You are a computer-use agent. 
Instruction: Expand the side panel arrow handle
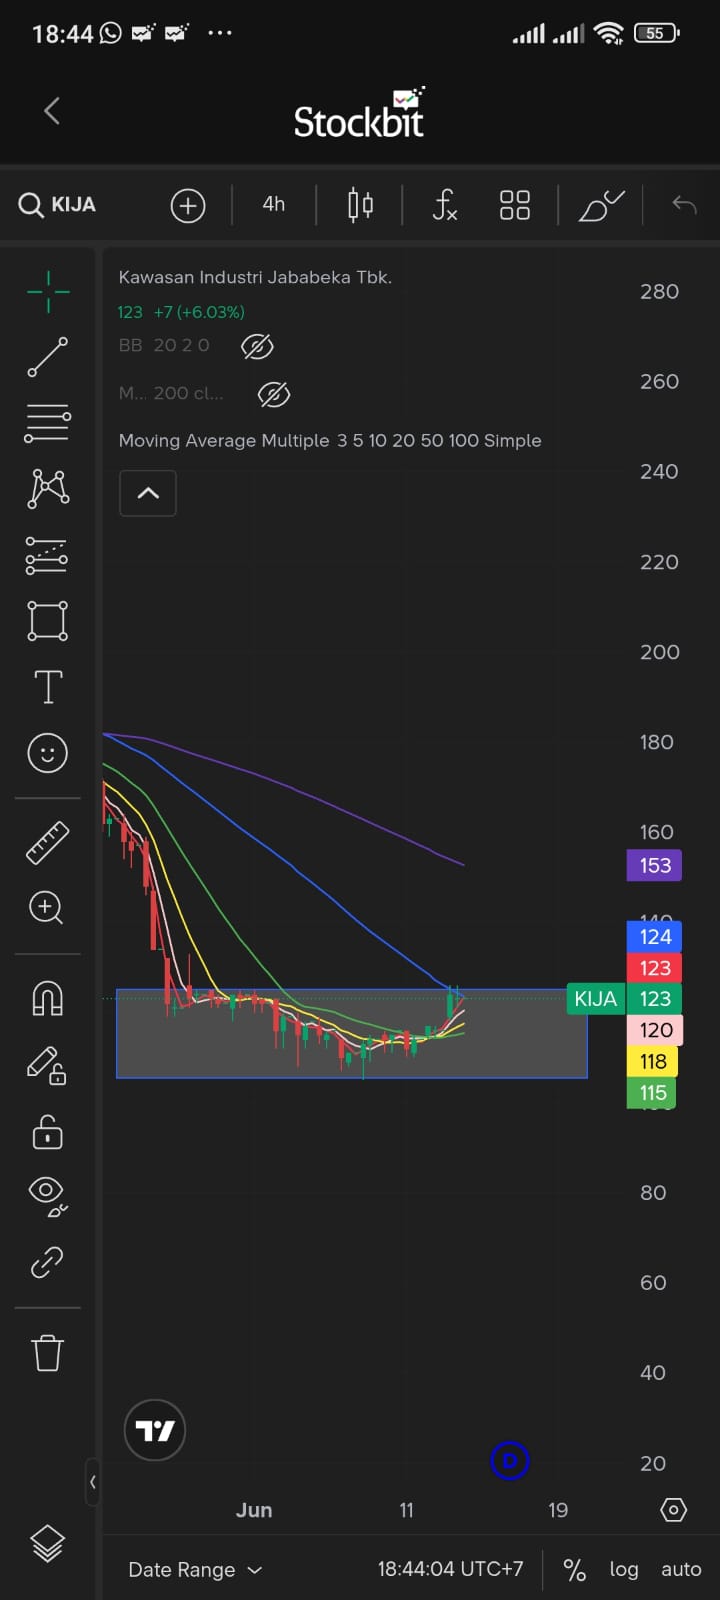(93, 1482)
